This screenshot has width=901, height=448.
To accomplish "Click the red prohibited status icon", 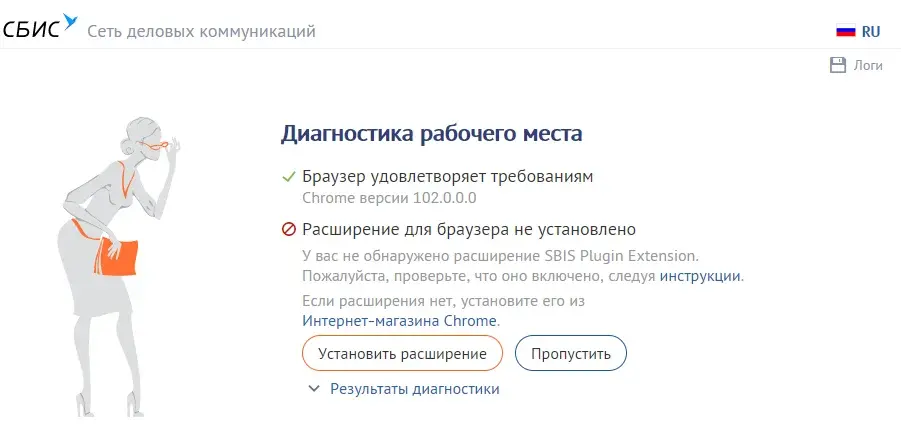I will (x=288, y=230).
